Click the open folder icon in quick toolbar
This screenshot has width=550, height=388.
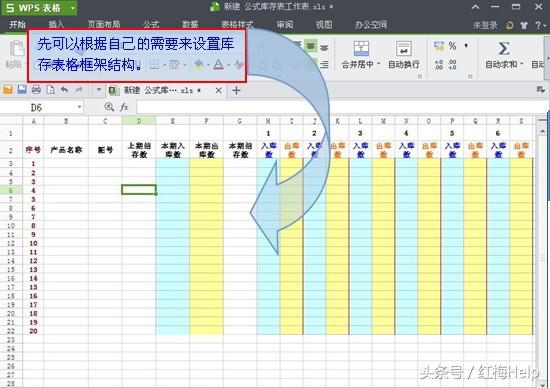point(8,90)
